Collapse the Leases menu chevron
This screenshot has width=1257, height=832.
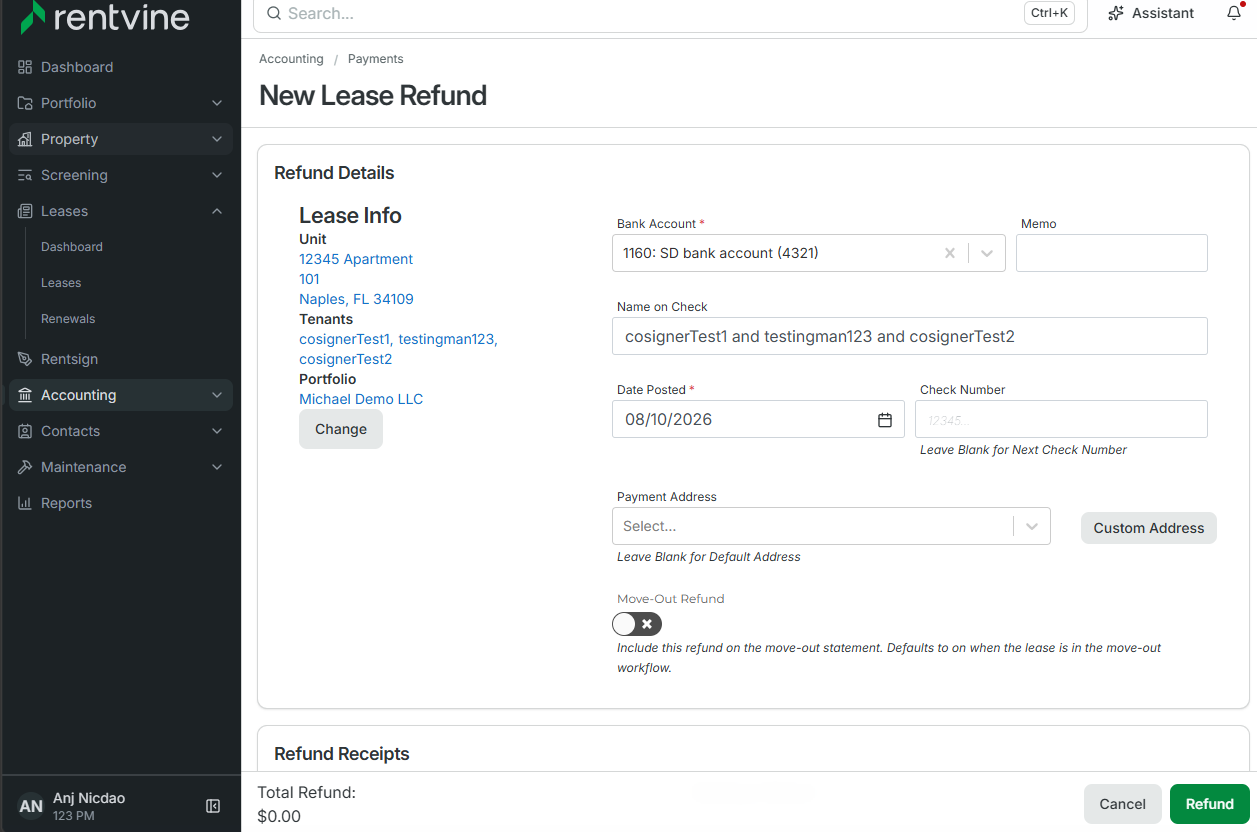(217, 211)
